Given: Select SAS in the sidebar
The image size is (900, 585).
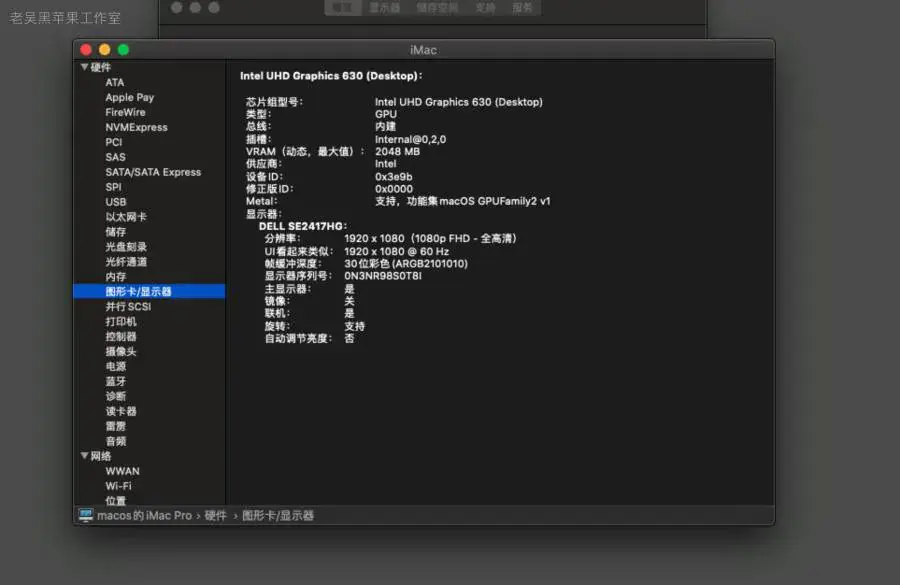Looking at the screenshot, I should pyautogui.click(x=115, y=157).
